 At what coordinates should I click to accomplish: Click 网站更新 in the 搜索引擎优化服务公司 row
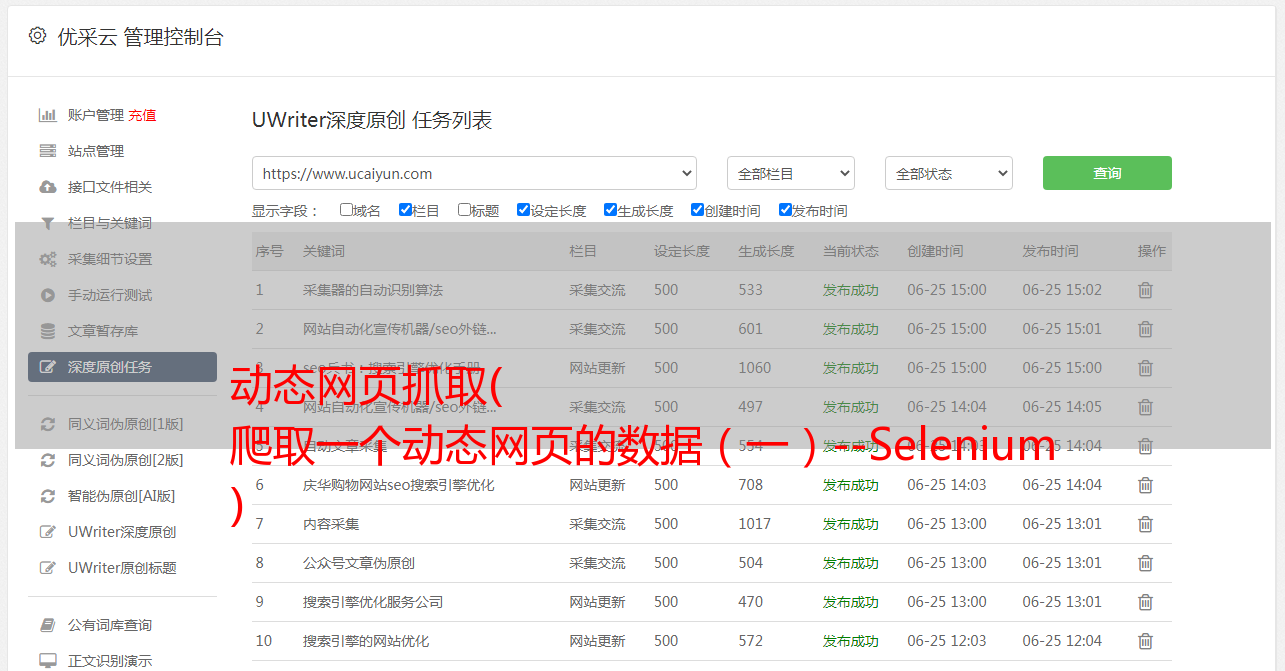[x=597, y=602]
